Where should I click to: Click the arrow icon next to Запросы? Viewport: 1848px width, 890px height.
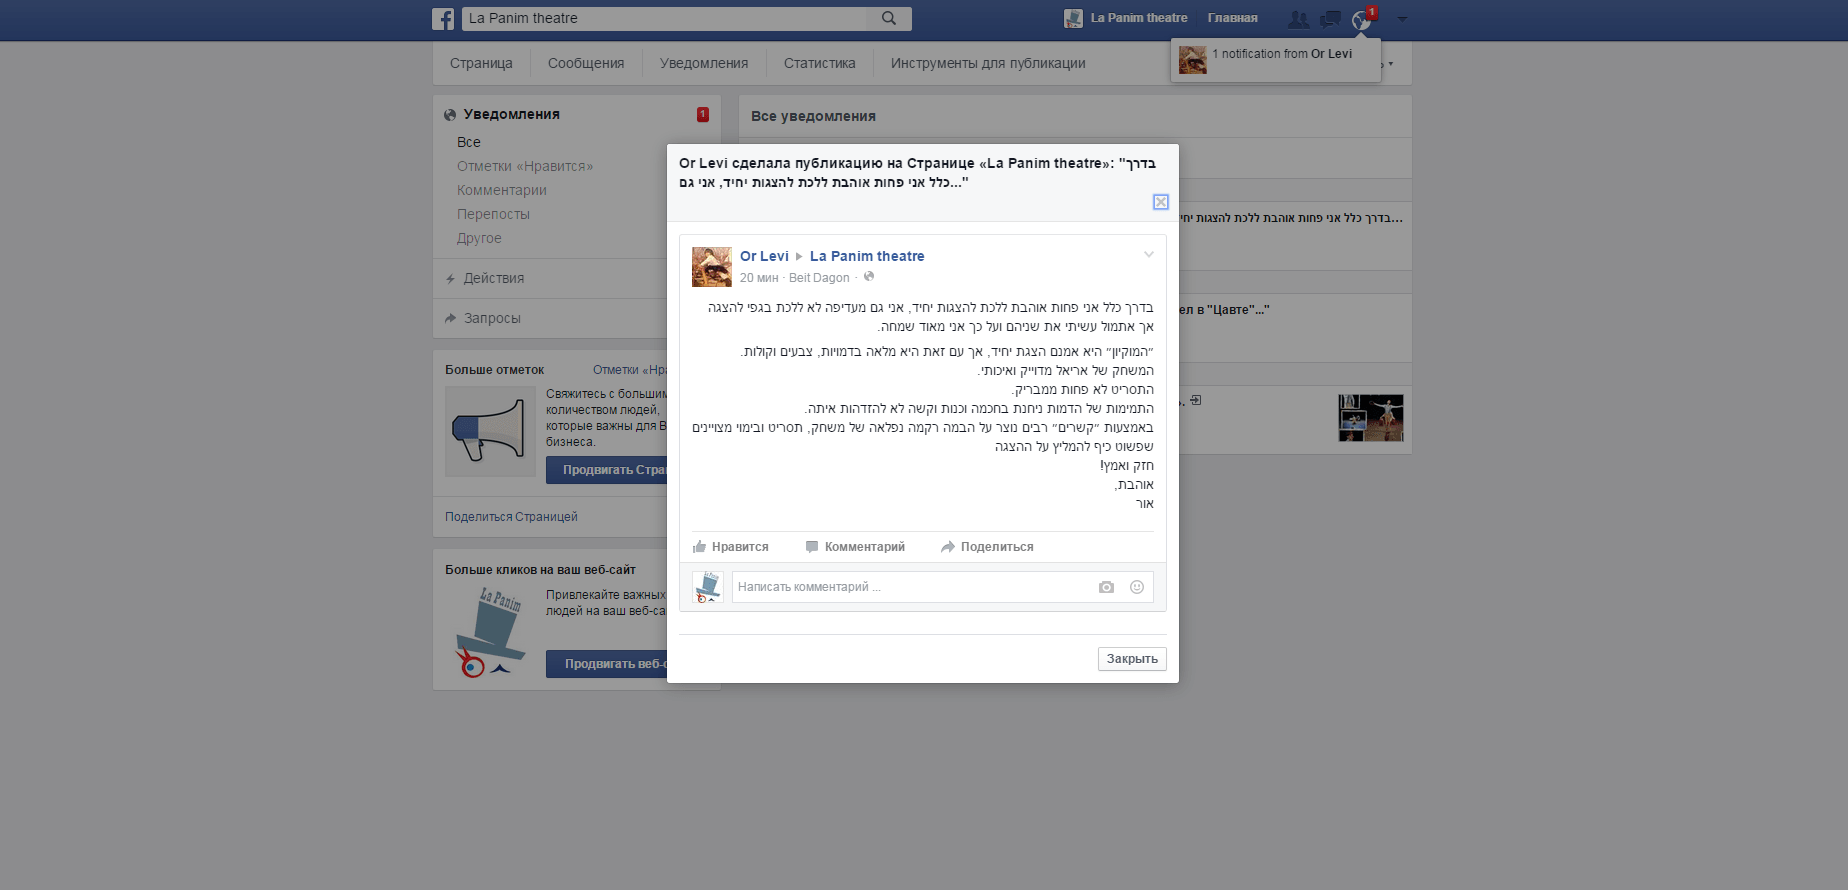click(450, 318)
